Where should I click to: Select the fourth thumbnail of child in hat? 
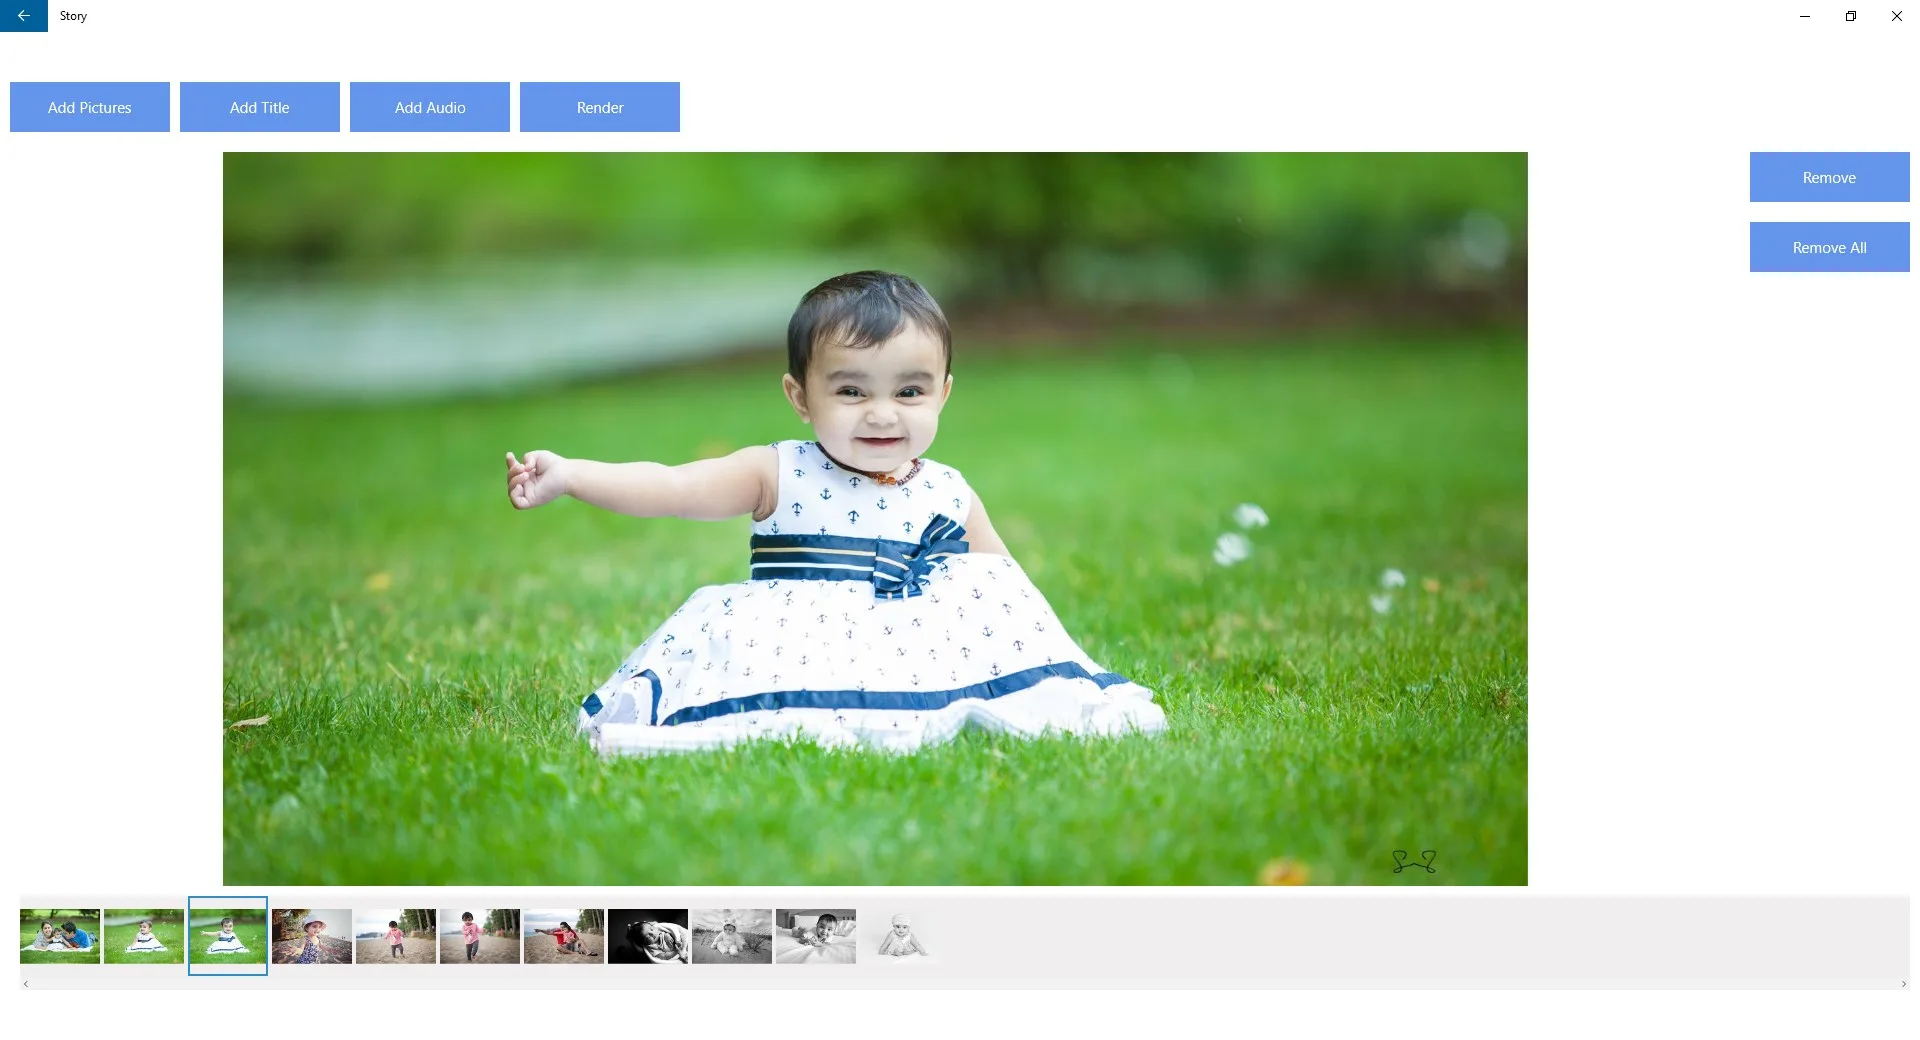pyautogui.click(x=312, y=936)
